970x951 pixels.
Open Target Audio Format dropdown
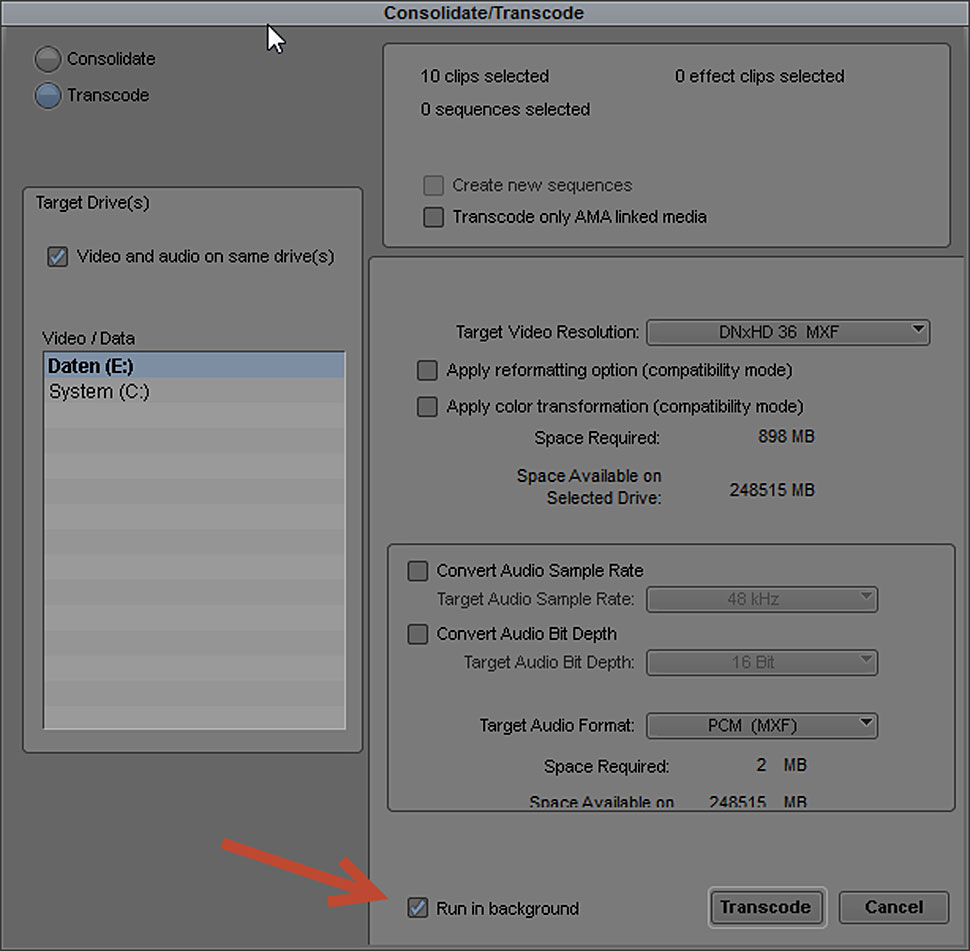click(762, 725)
